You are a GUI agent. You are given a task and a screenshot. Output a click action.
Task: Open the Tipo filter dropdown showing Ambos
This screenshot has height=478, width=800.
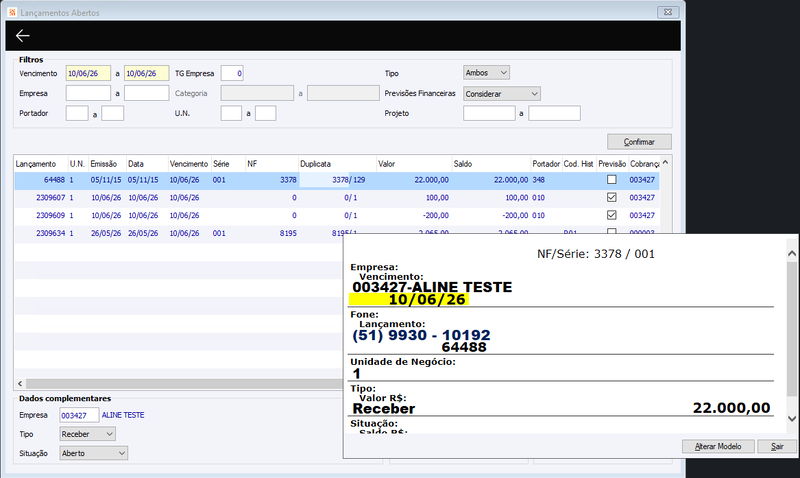(x=486, y=73)
